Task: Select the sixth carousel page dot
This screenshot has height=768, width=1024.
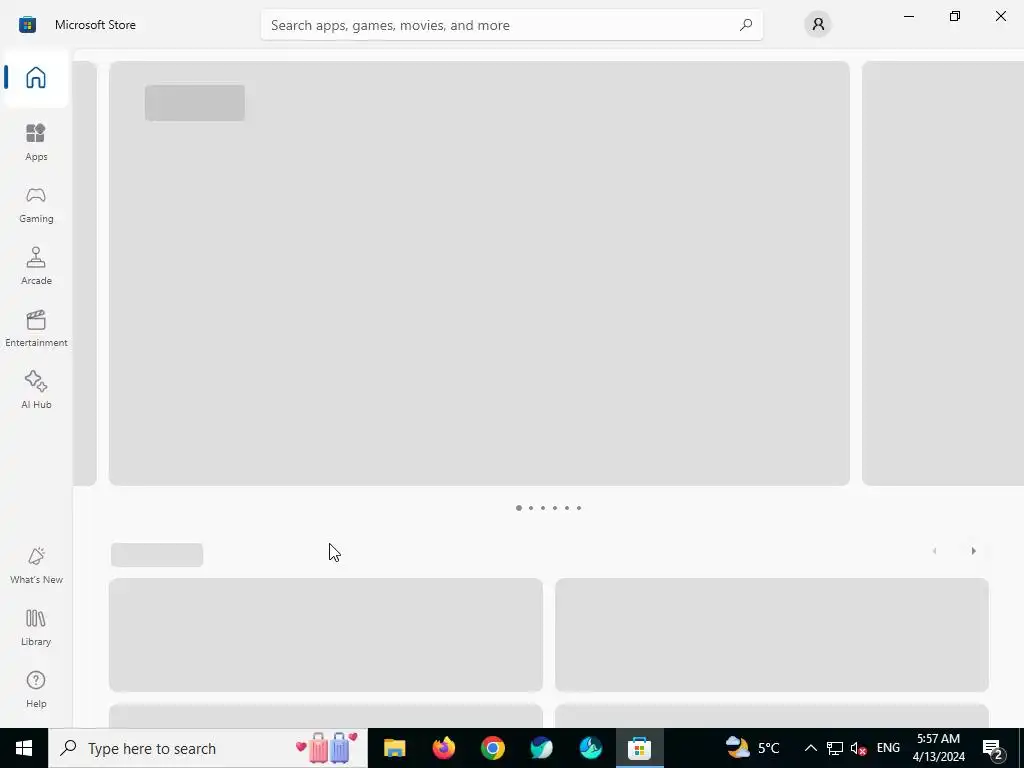Action: click(579, 507)
